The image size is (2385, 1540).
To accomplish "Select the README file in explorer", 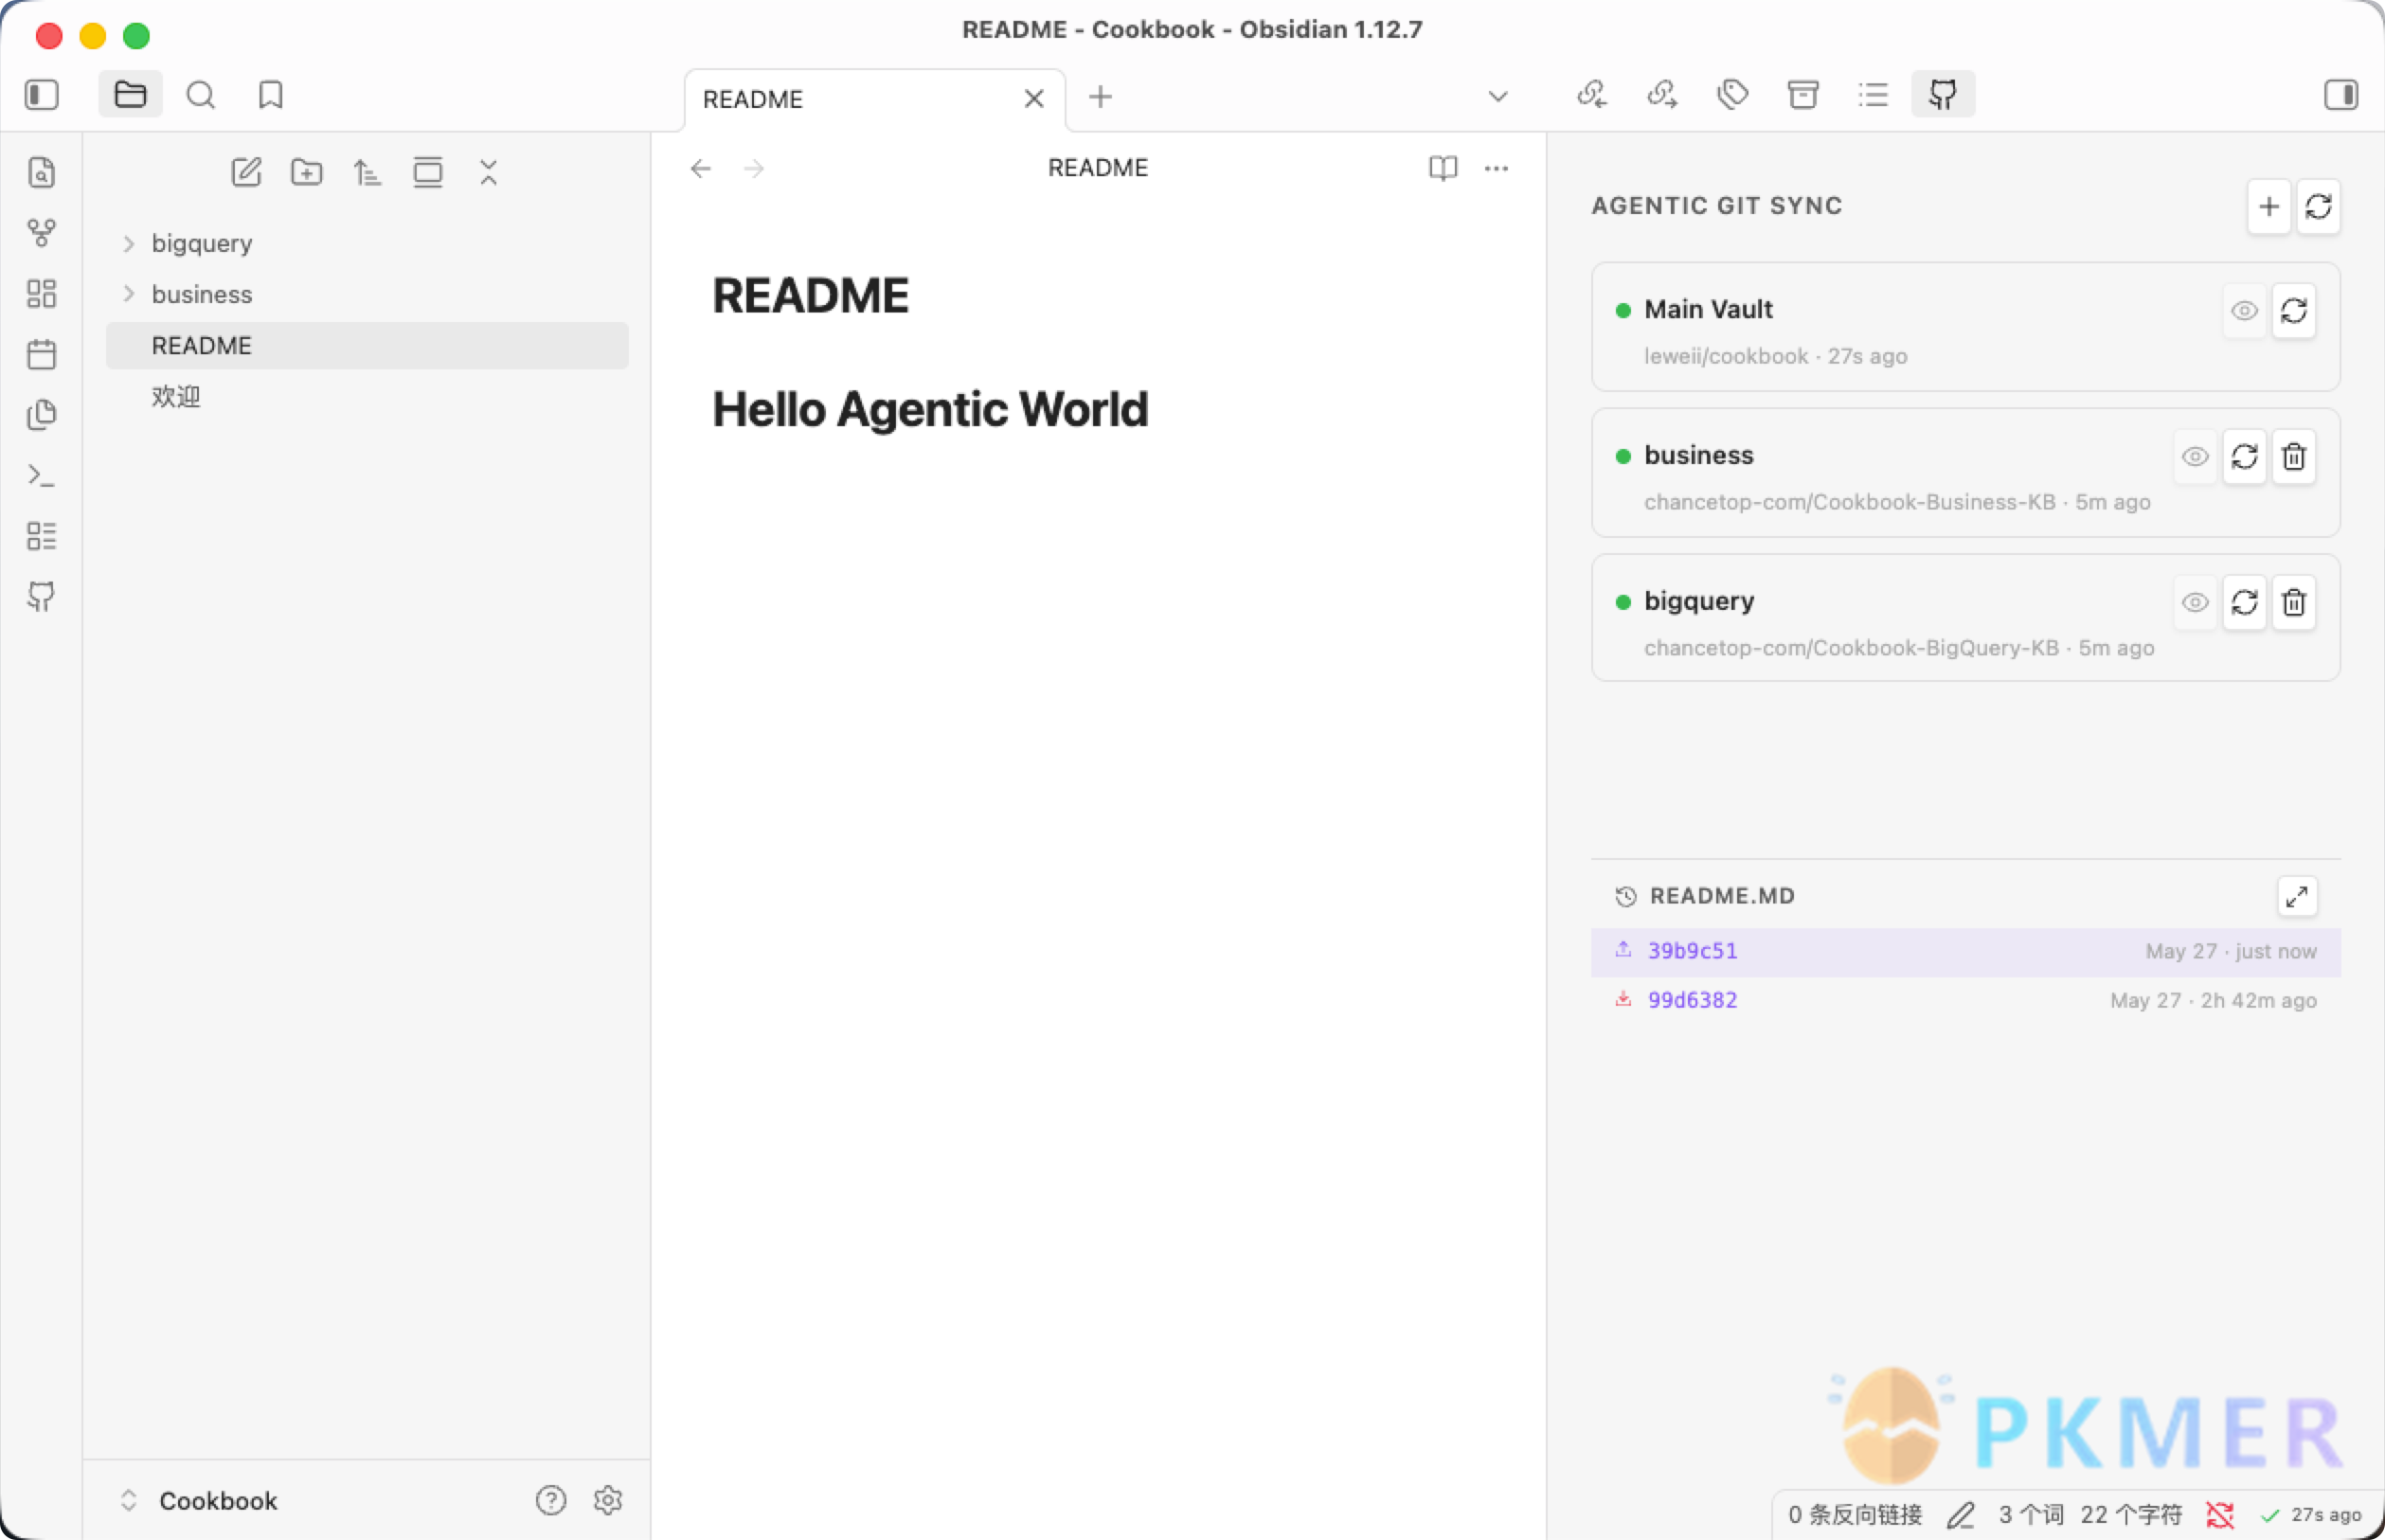I will 367,345.
